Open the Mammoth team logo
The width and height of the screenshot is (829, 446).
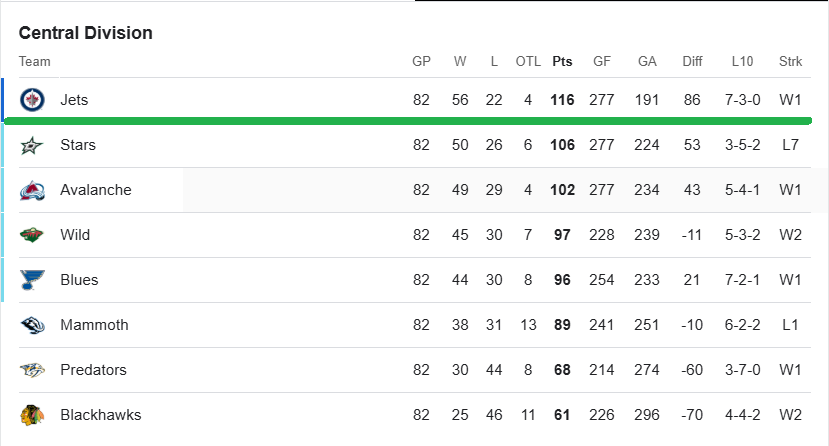click(x=32, y=325)
